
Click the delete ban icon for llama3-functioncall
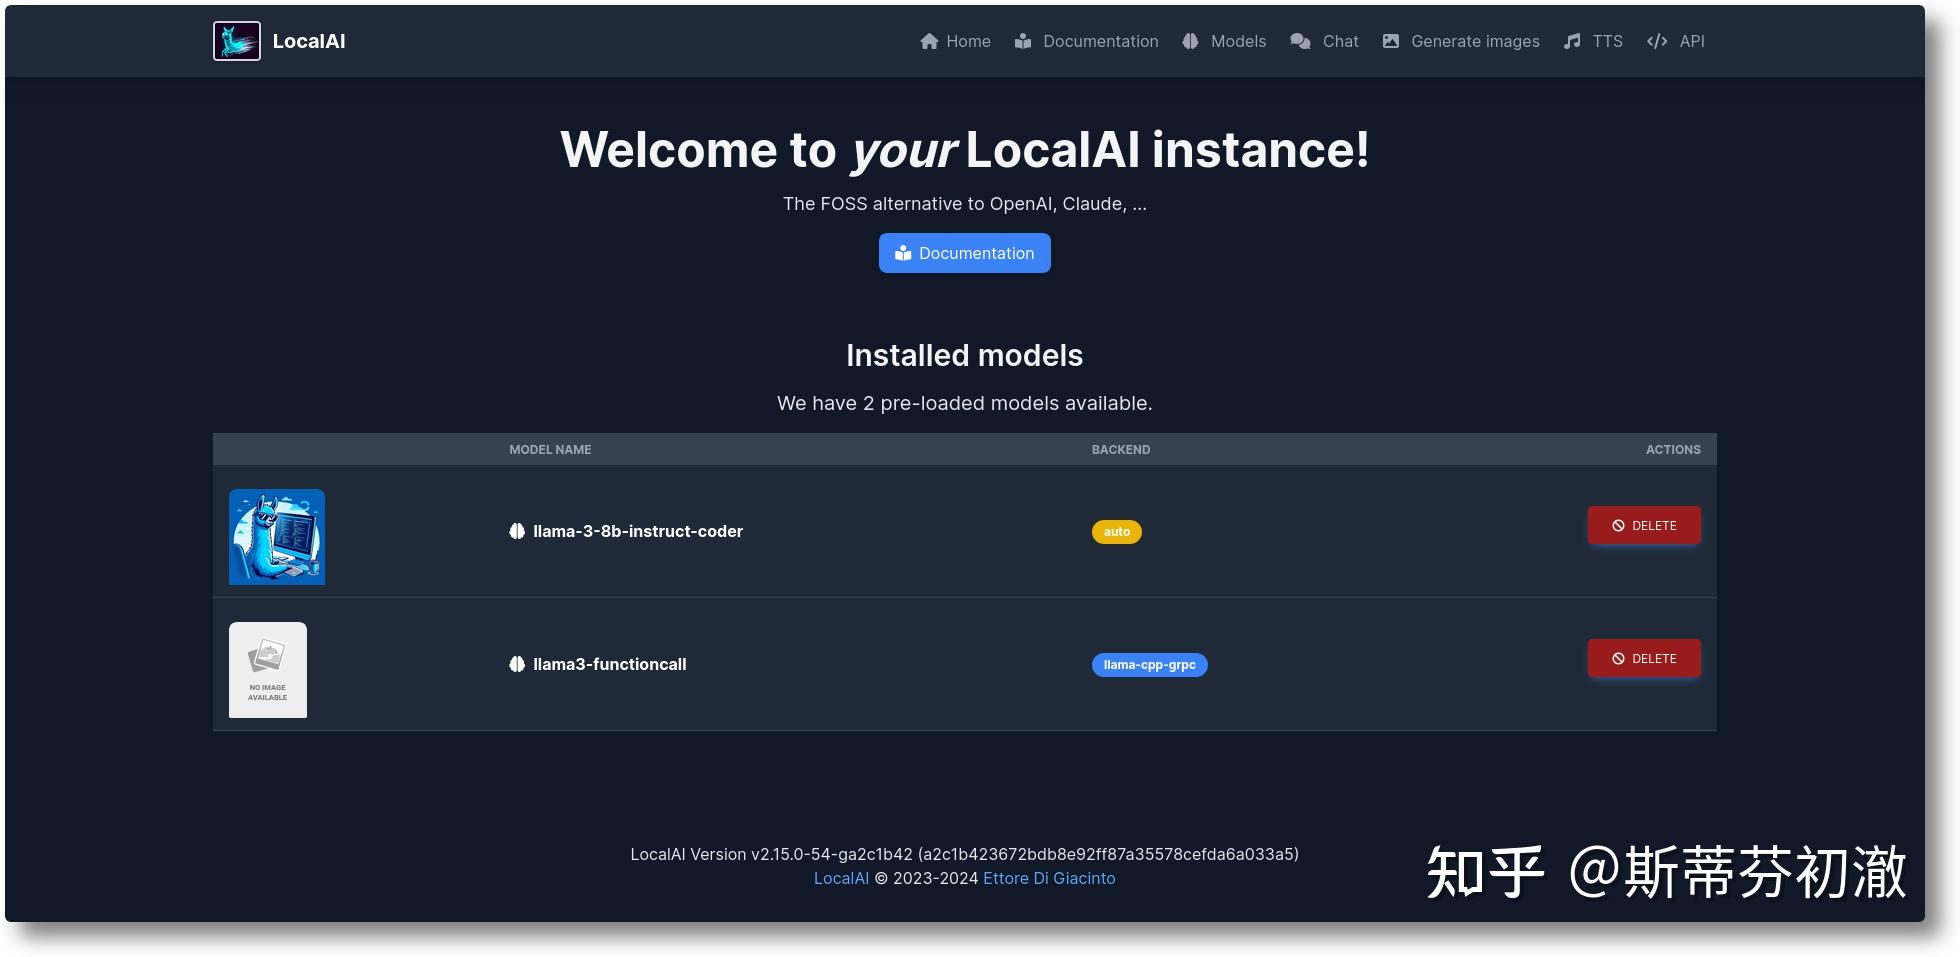[x=1621, y=658]
